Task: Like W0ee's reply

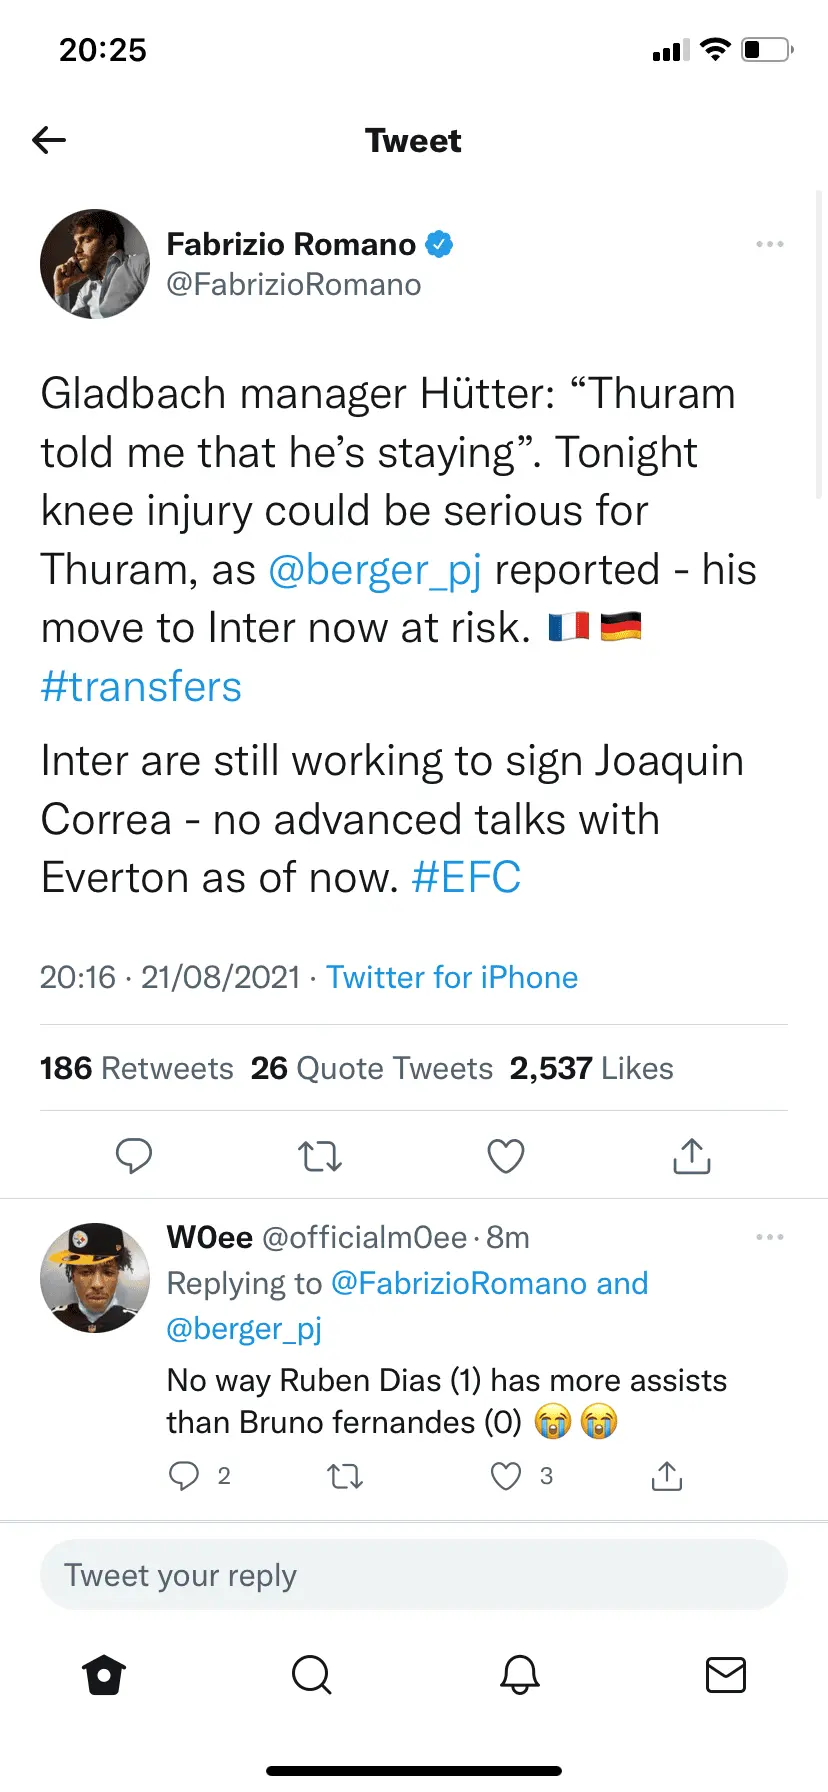Action: pos(506,1476)
